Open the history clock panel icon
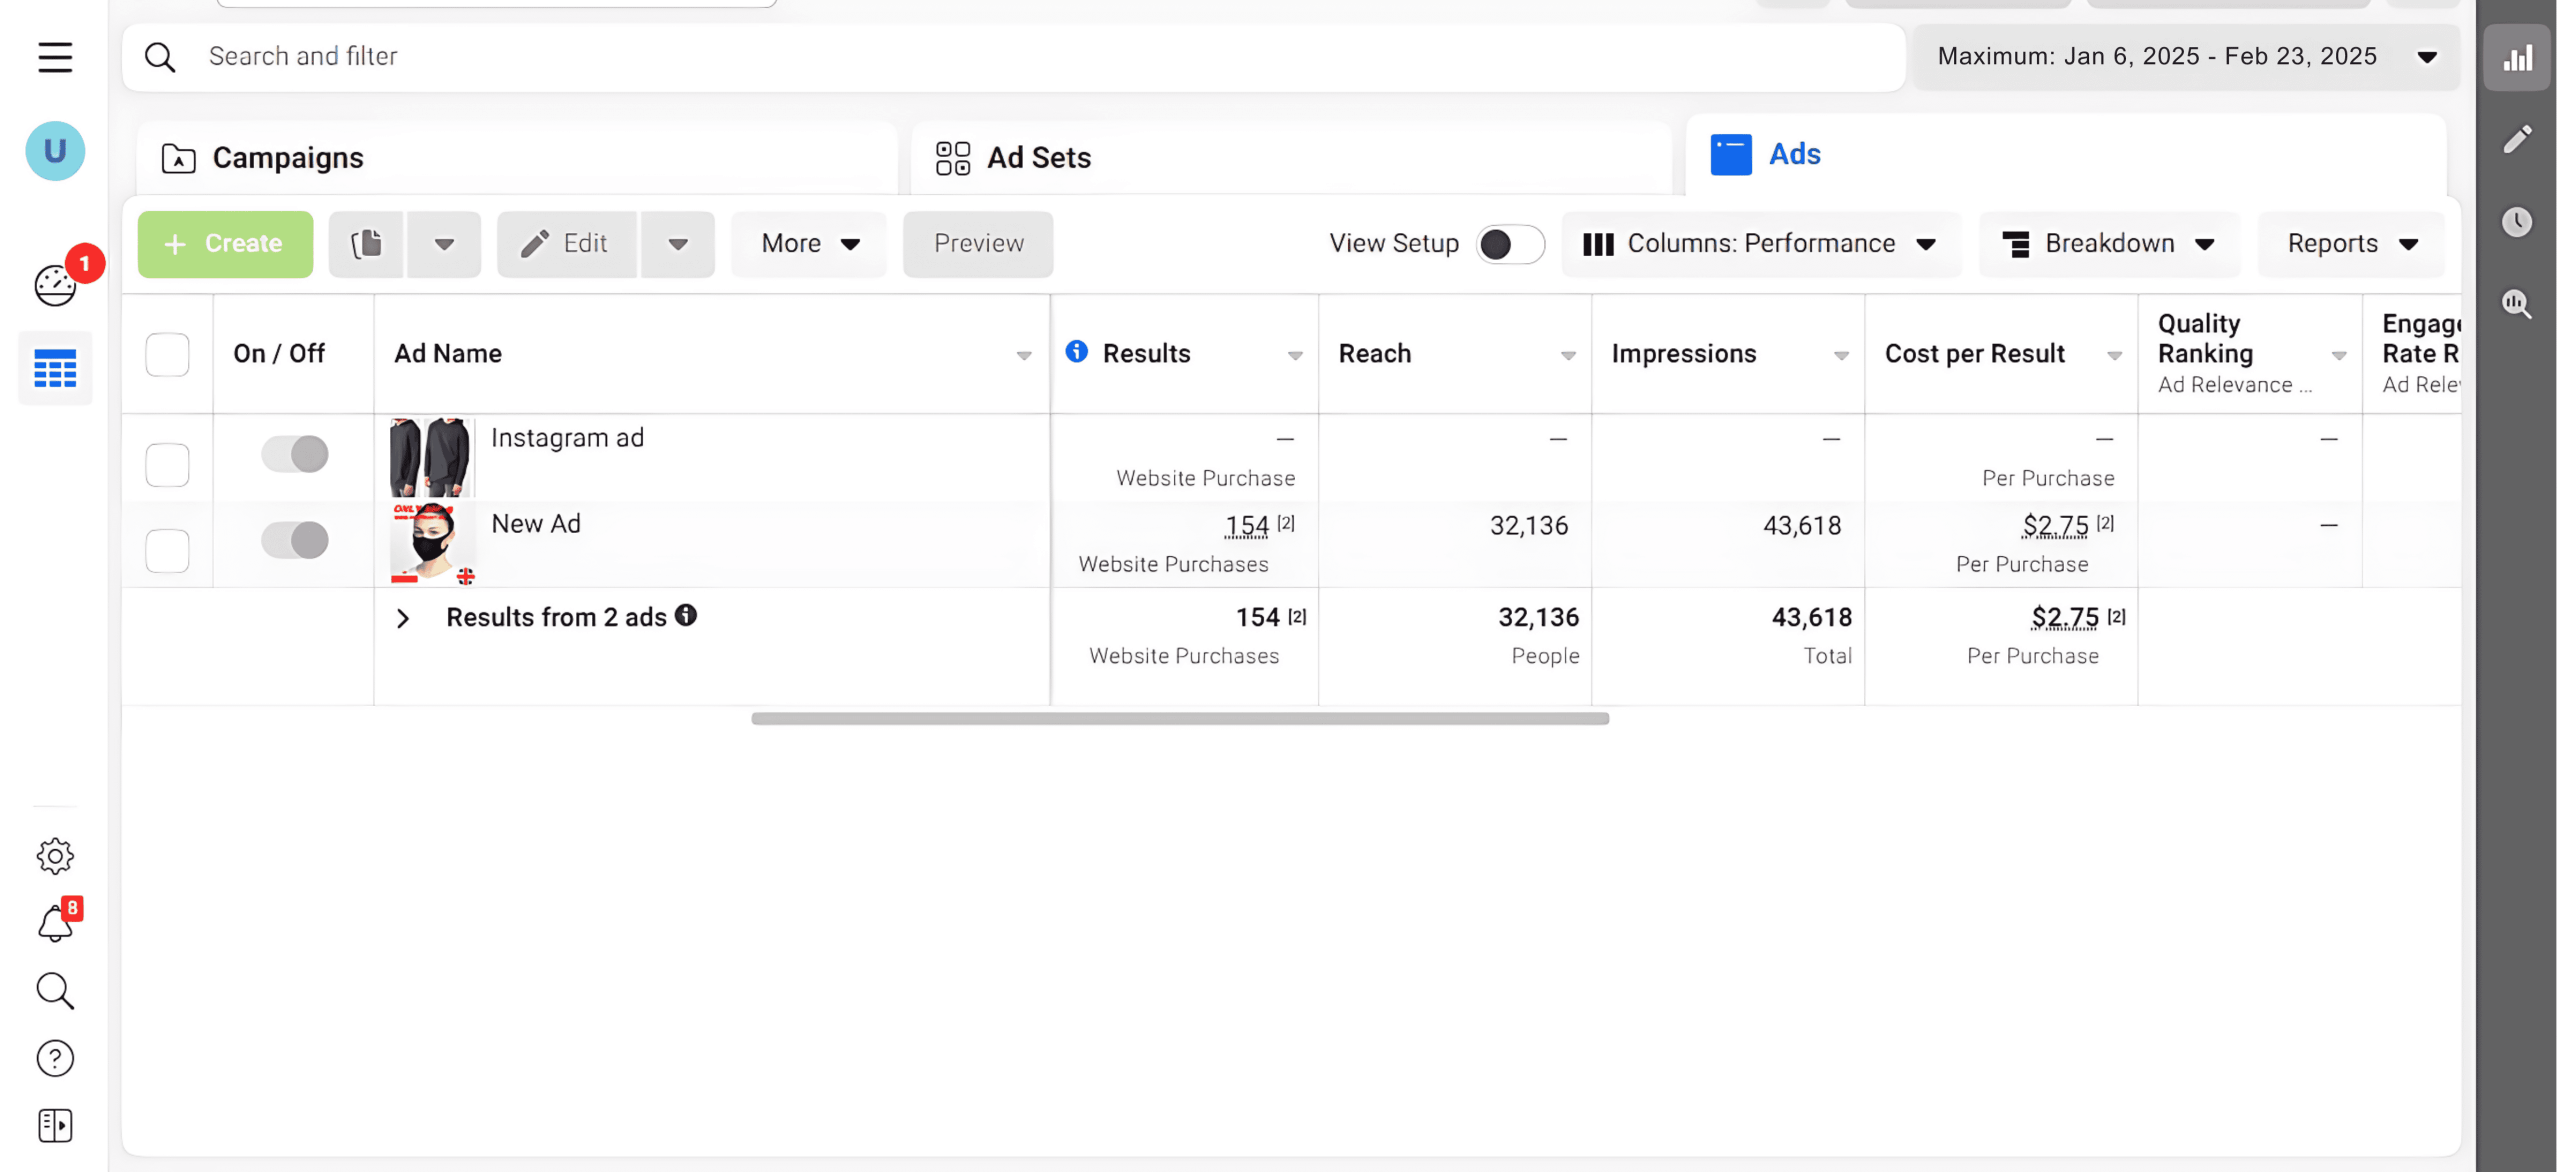 click(x=2516, y=221)
